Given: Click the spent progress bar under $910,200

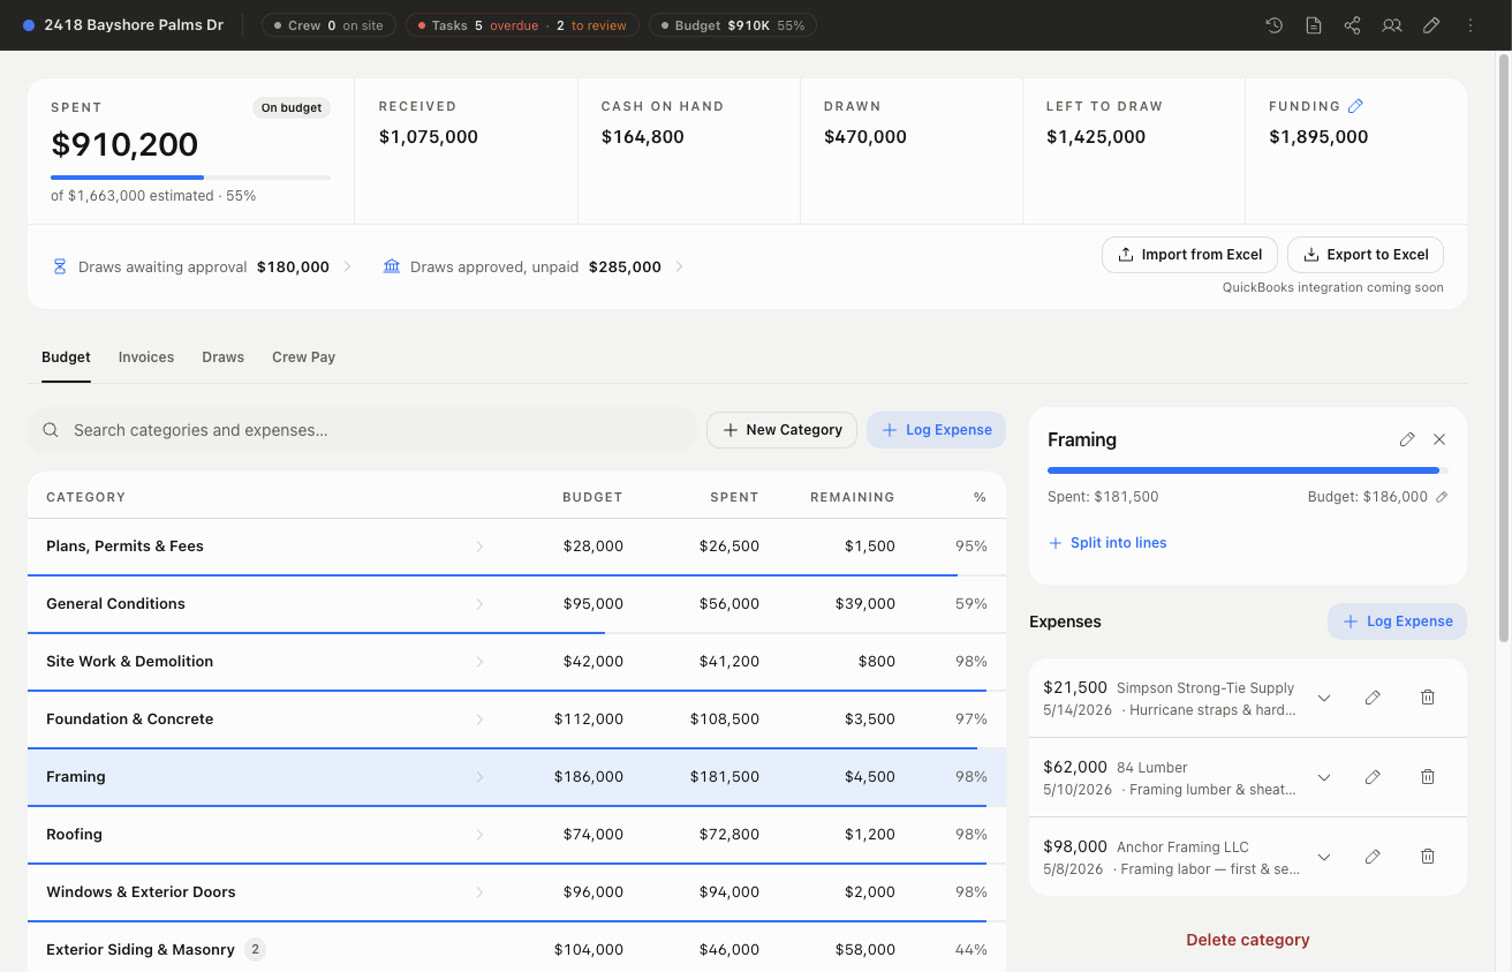Looking at the screenshot, I should (x=190, y=177).
